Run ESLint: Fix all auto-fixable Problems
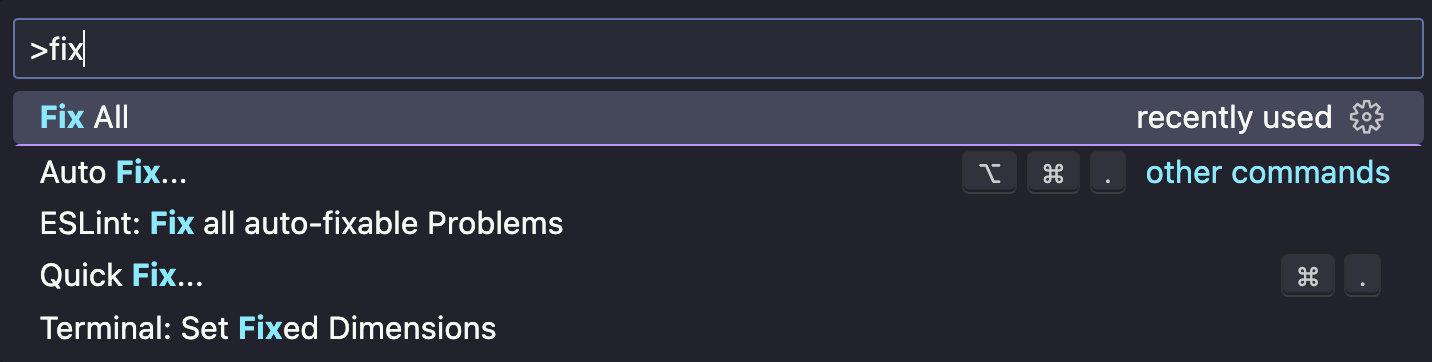The height and width of the screenshot is (362, 1432). [718, 223]
